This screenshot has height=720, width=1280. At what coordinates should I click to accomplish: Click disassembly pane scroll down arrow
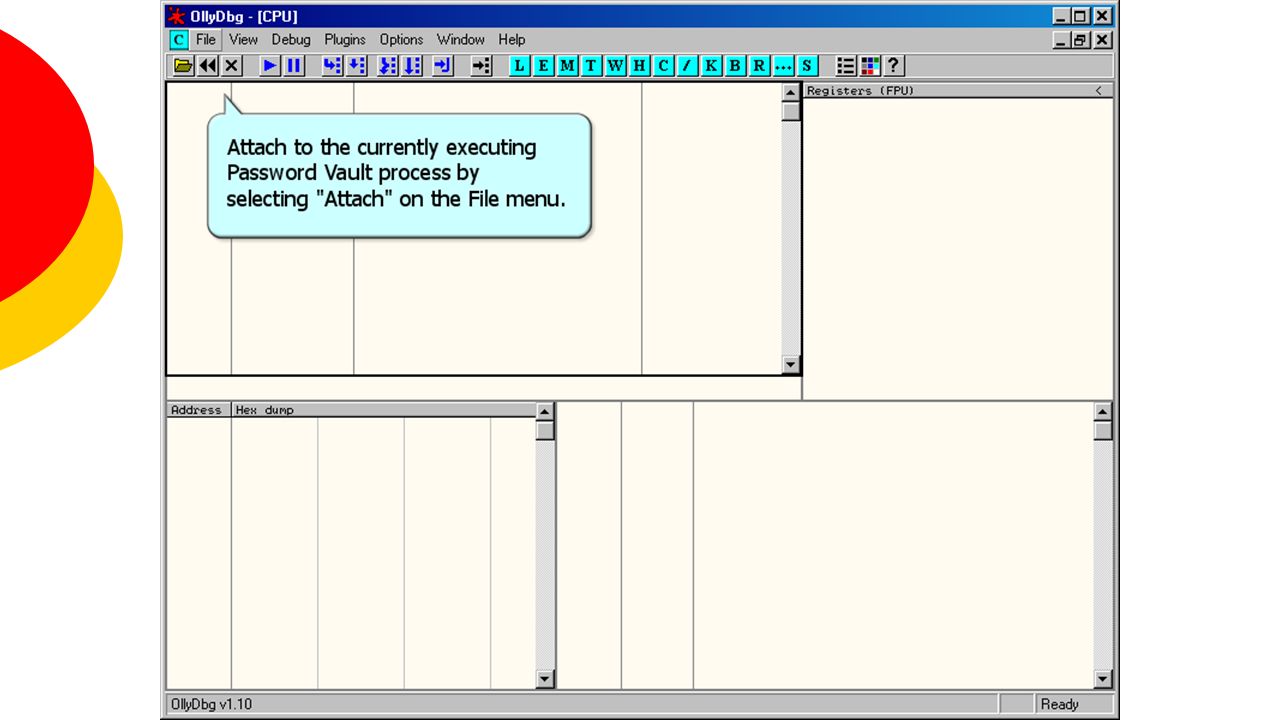pyautogui.click(x=791, y=365)
